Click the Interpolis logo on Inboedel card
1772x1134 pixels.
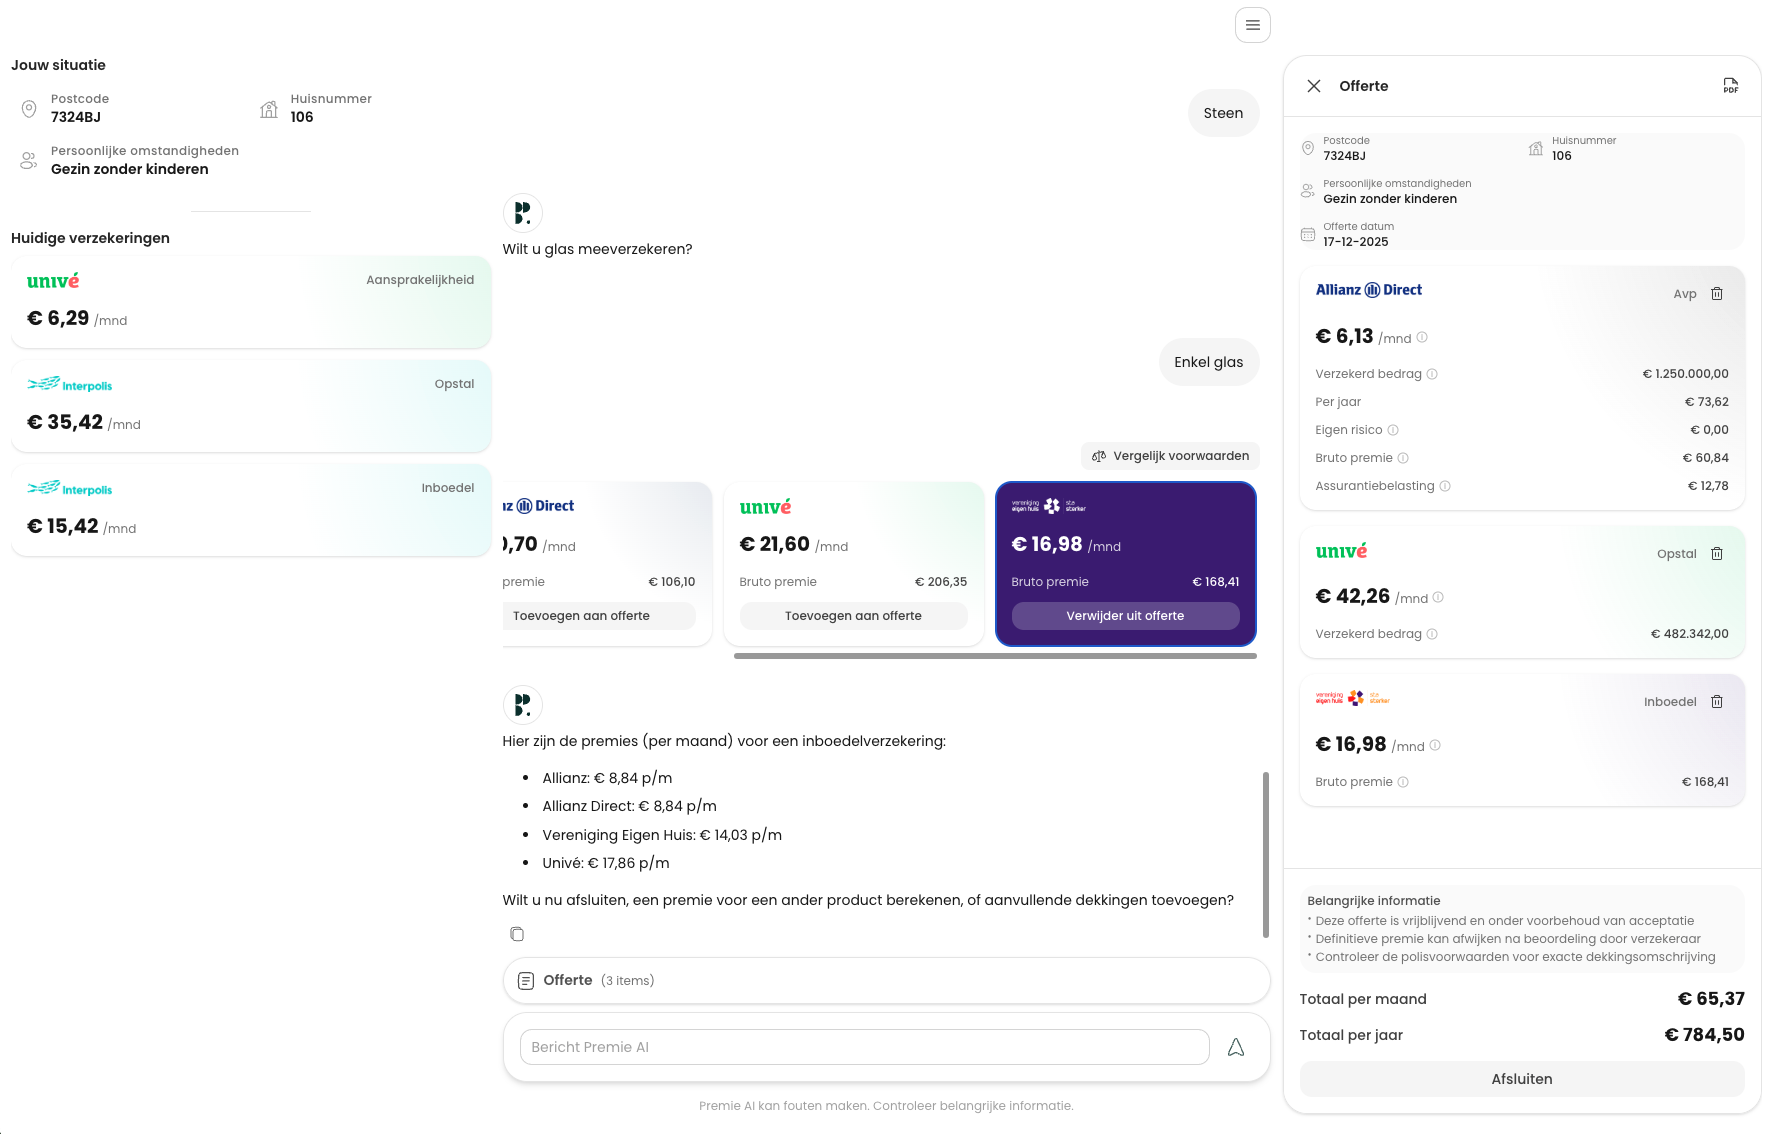(x=69, y=489)
